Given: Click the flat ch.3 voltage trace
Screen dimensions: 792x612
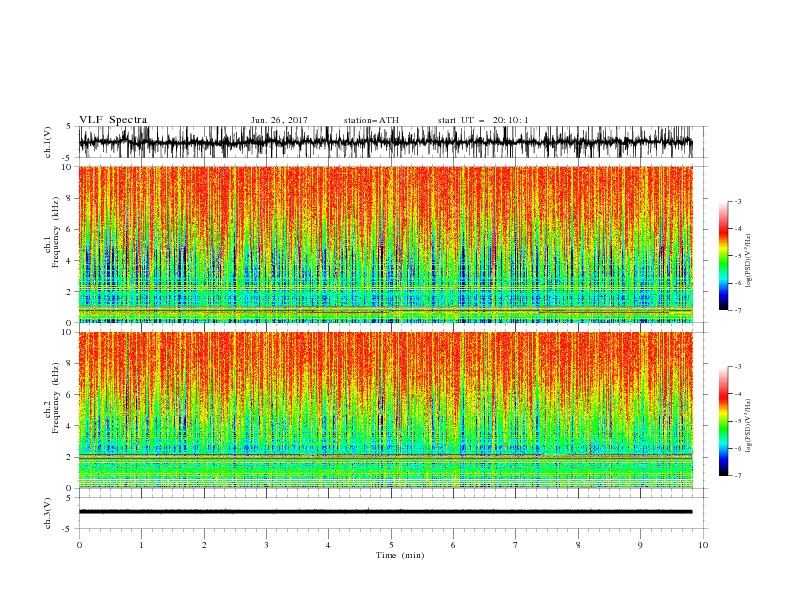Looking at the screenshot, I should pyautogui.click(x=385, y=512).
